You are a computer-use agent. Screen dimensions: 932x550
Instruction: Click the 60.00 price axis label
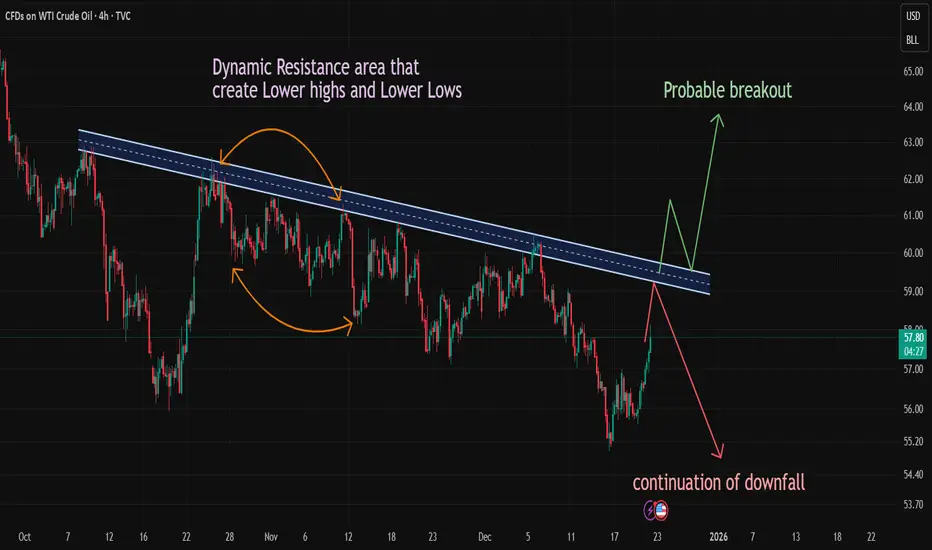[913, 253]
